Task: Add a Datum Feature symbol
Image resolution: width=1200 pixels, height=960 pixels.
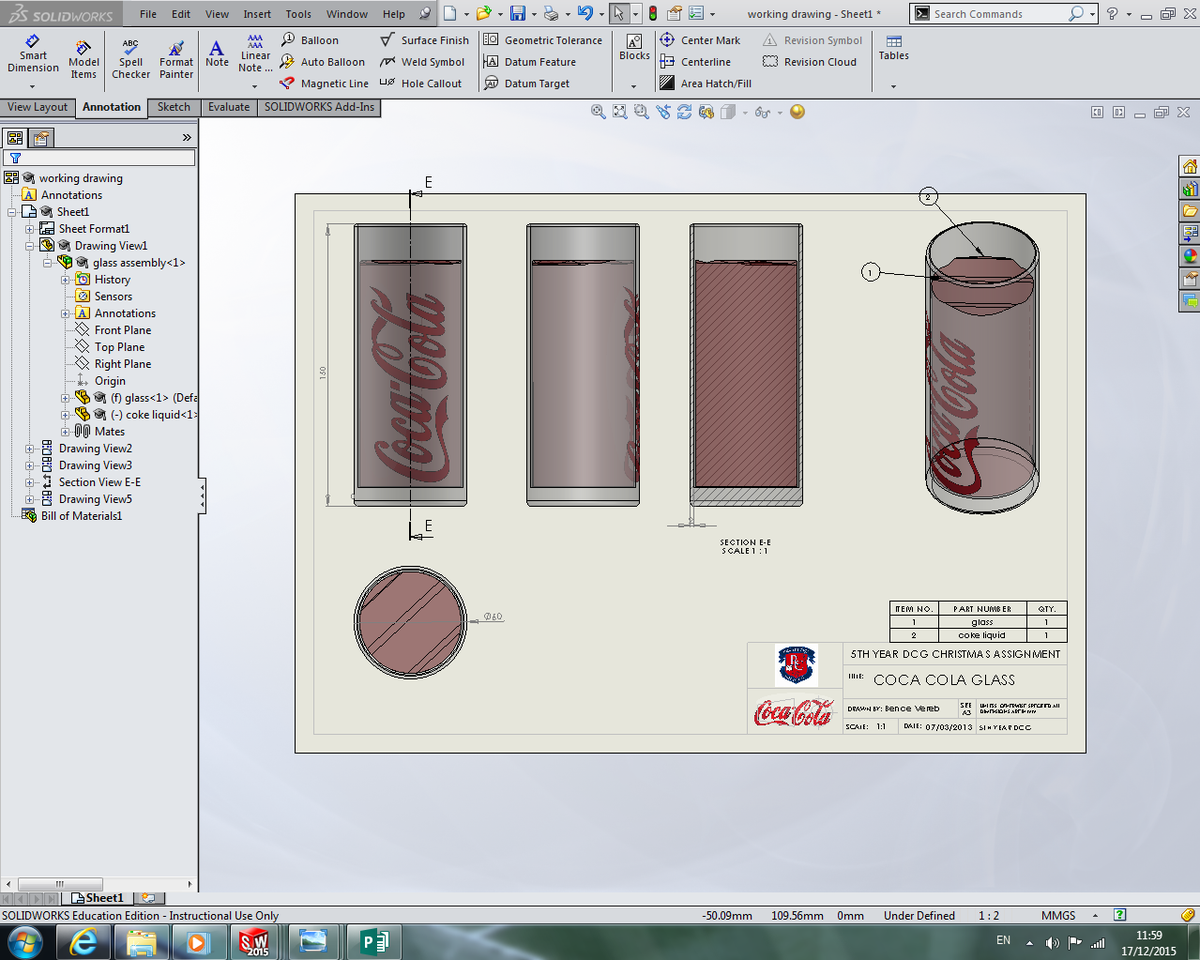Action: pyautogui.click(x=530, y=62)
